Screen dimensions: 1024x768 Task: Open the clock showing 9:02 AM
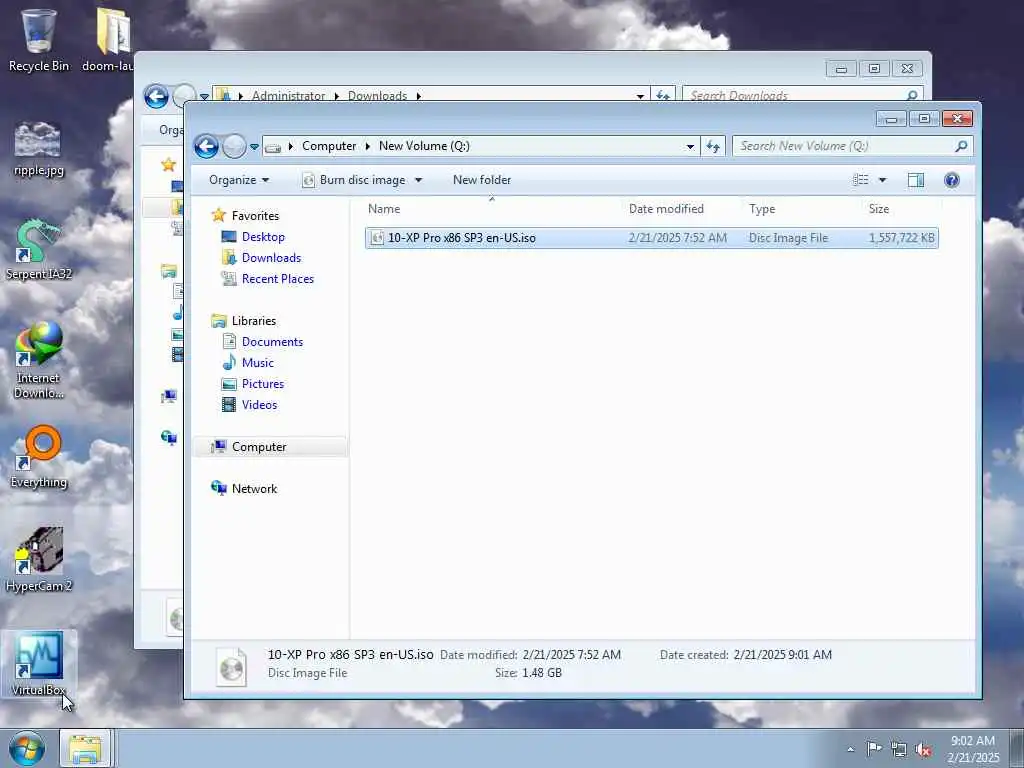click(973, 749)
